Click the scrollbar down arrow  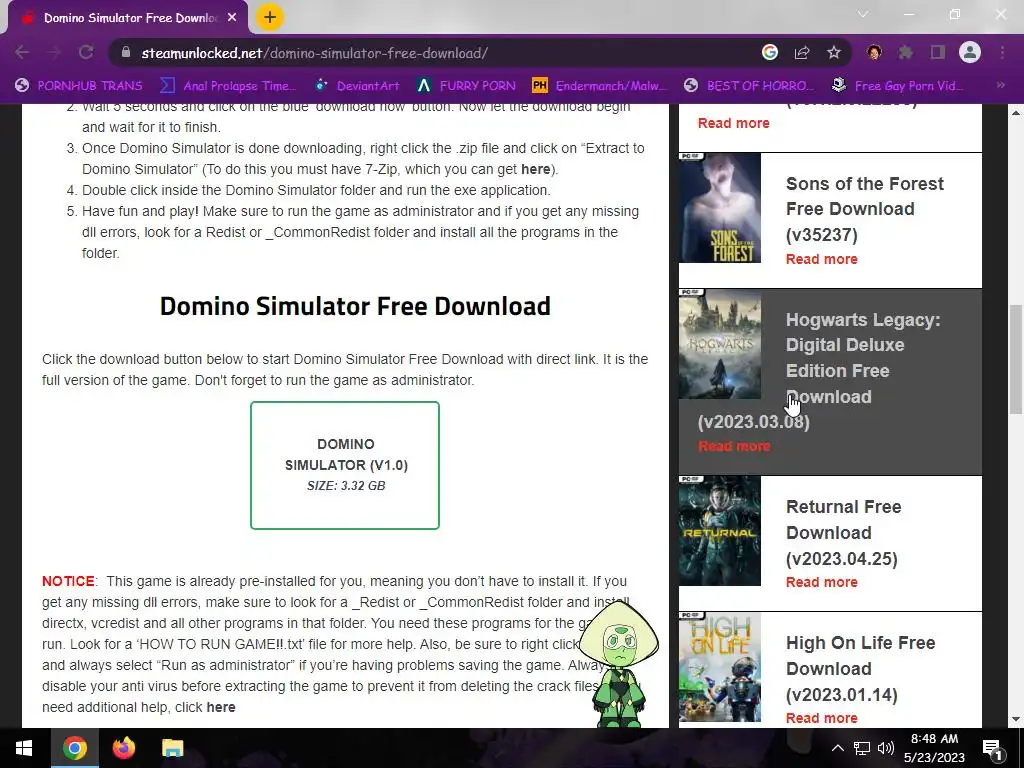point(1016,719)
